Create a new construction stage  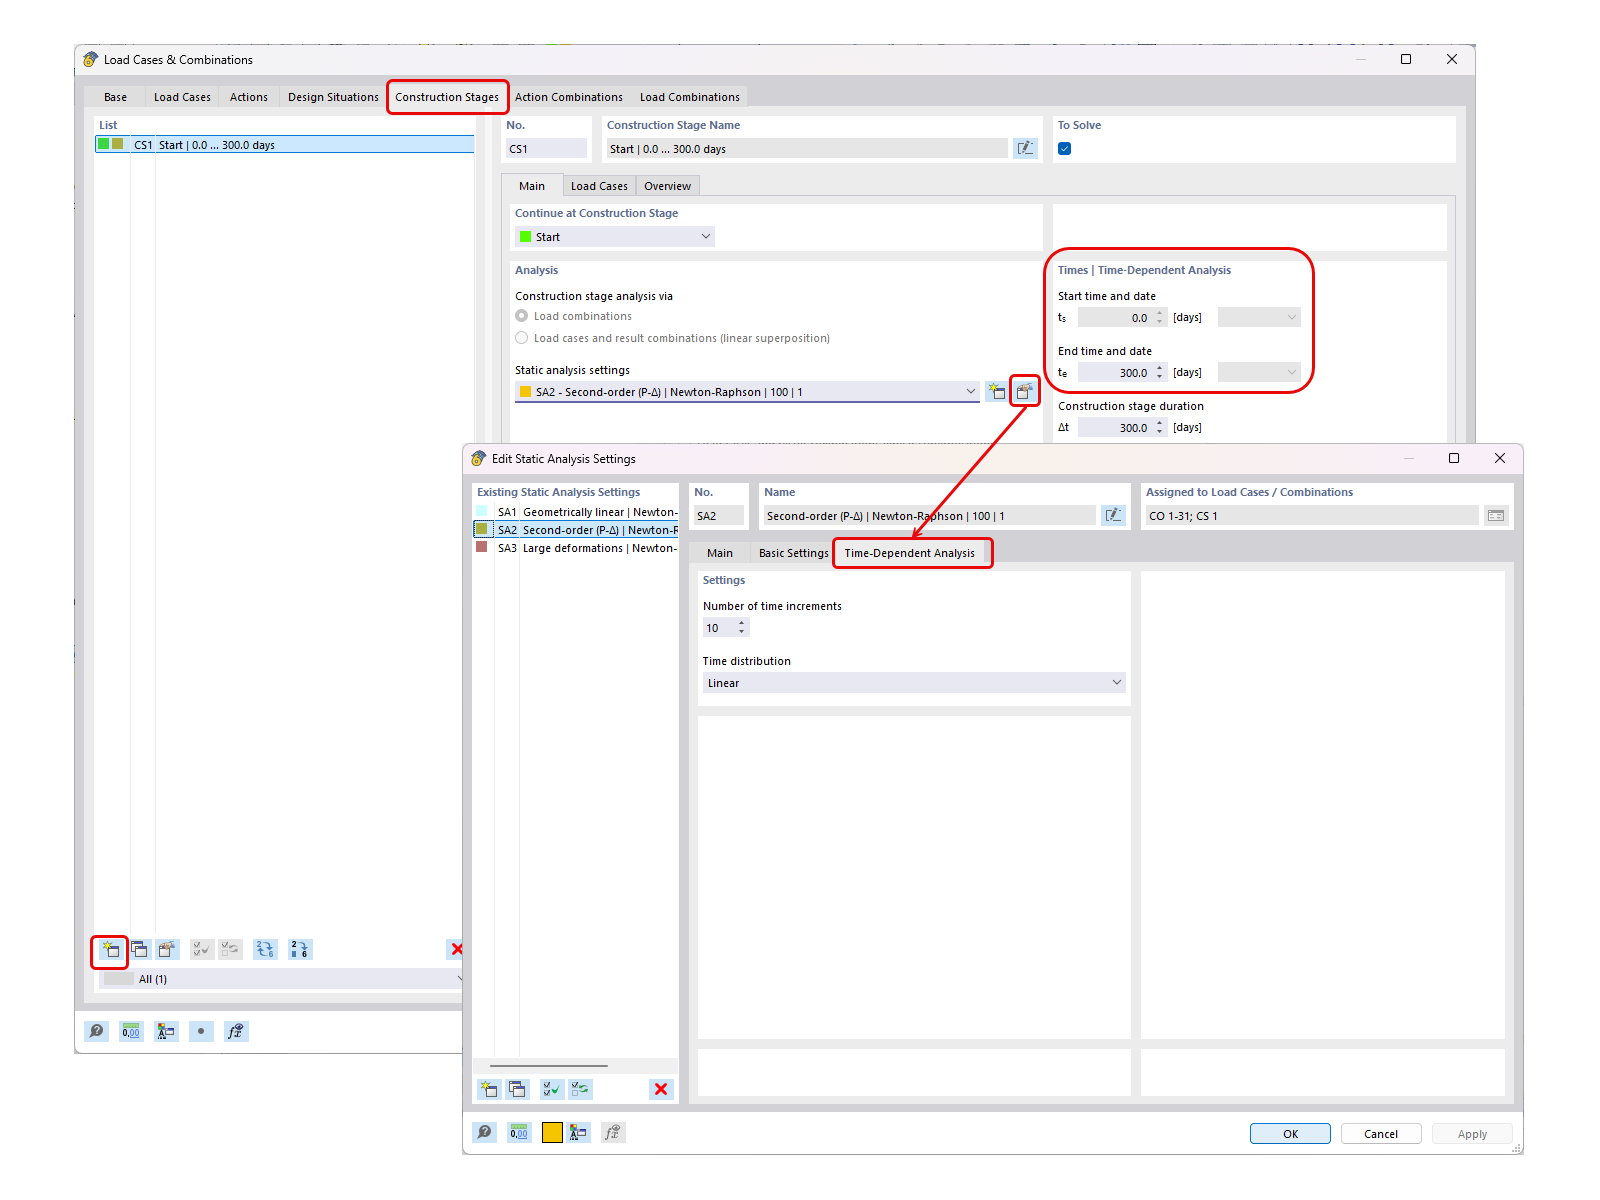pos(110,950)
